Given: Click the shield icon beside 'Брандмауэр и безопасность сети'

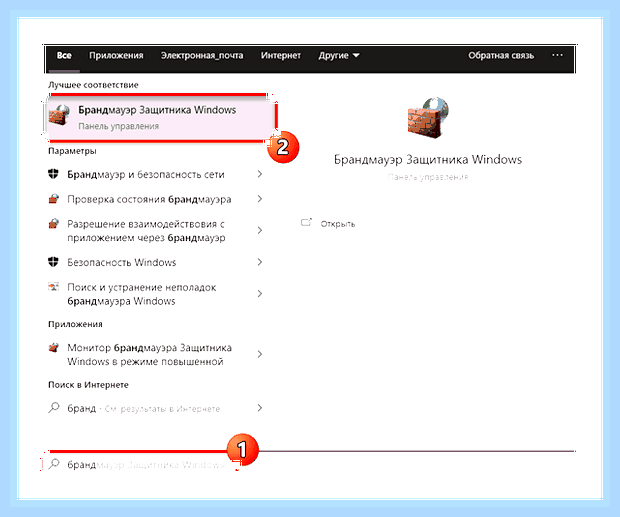Looking at the screenshot, I should coord(53,174).
